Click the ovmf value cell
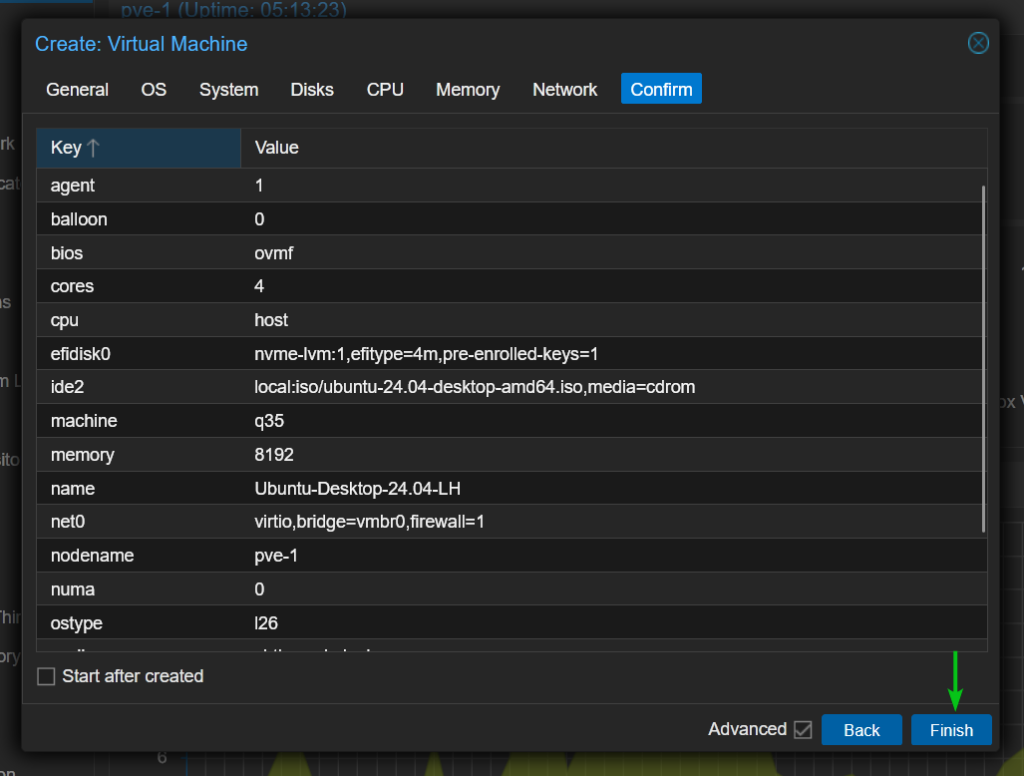 (x=274, y=253)
